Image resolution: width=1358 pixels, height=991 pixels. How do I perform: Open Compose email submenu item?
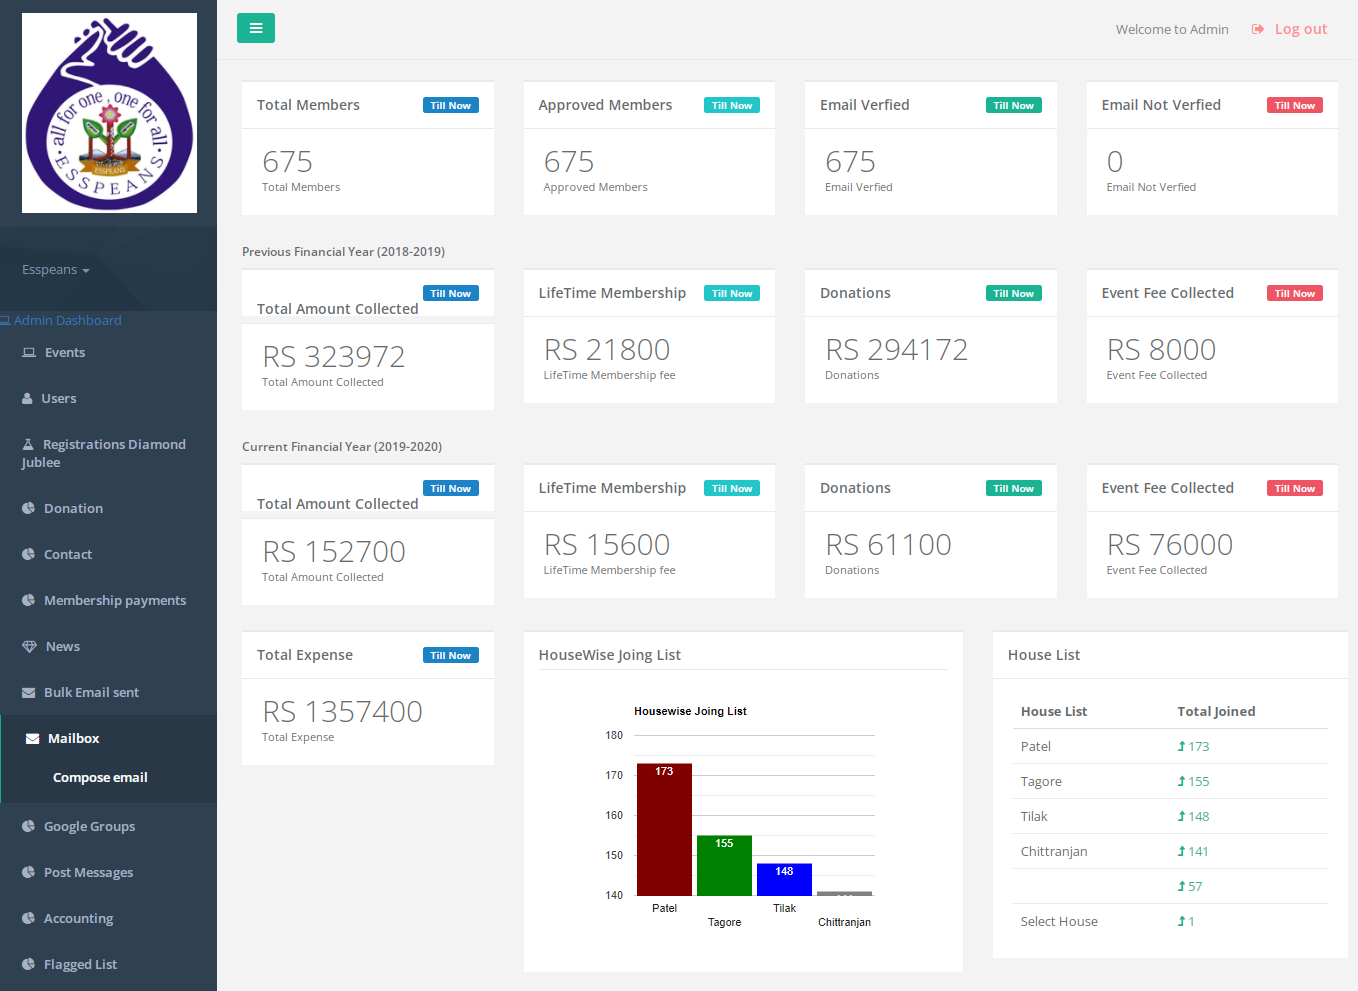[x=100, y=777]
